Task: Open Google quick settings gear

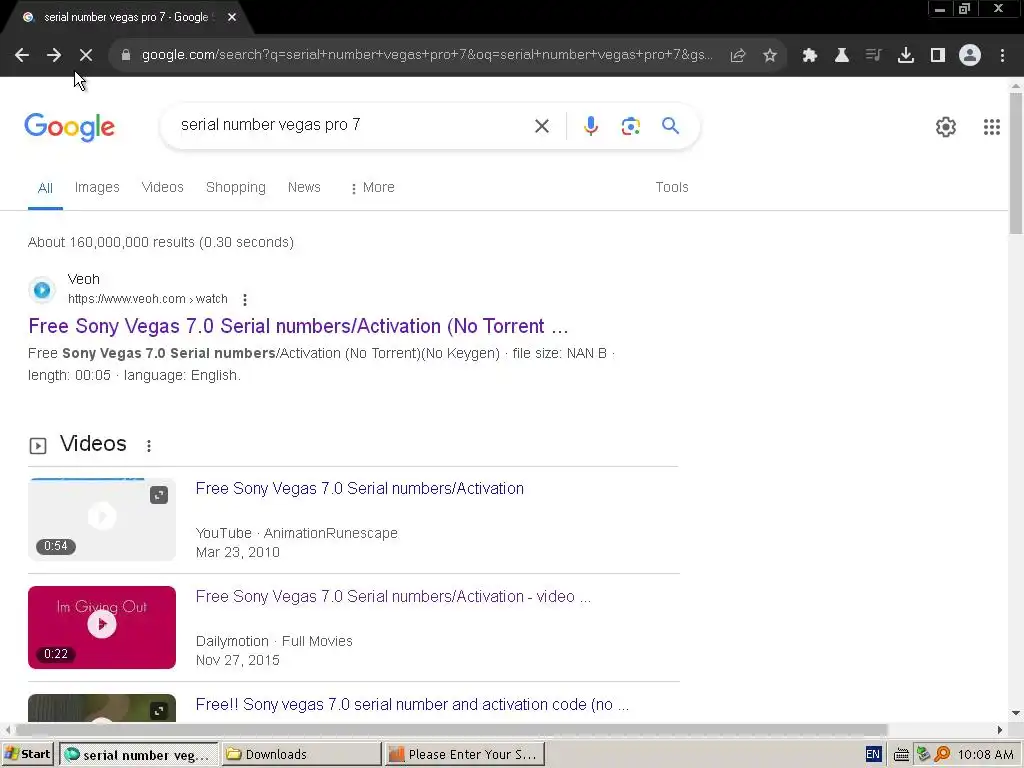Action: click(x=946, y=127)
